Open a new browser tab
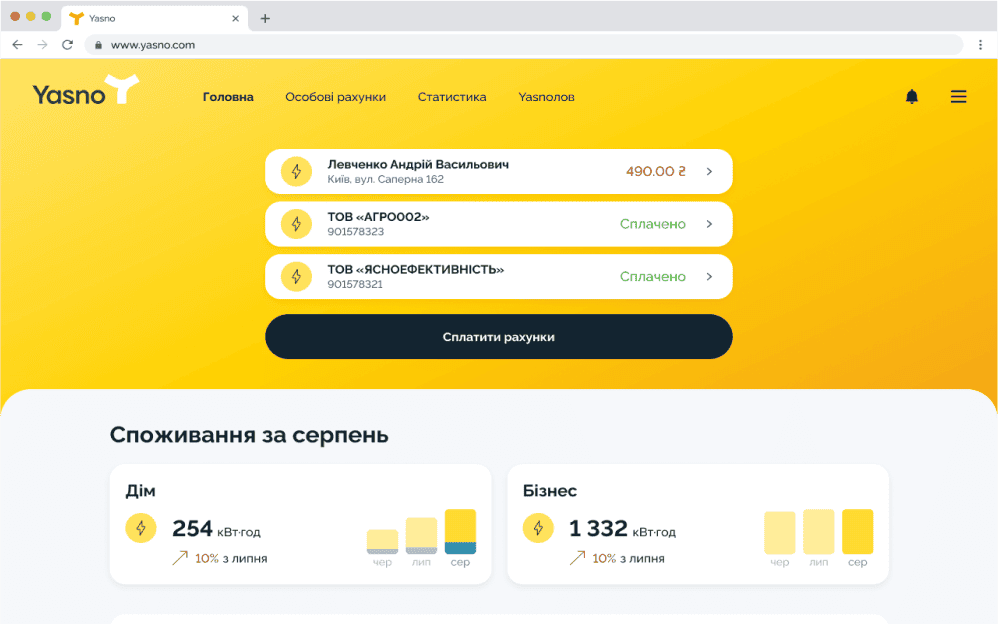 265,18
